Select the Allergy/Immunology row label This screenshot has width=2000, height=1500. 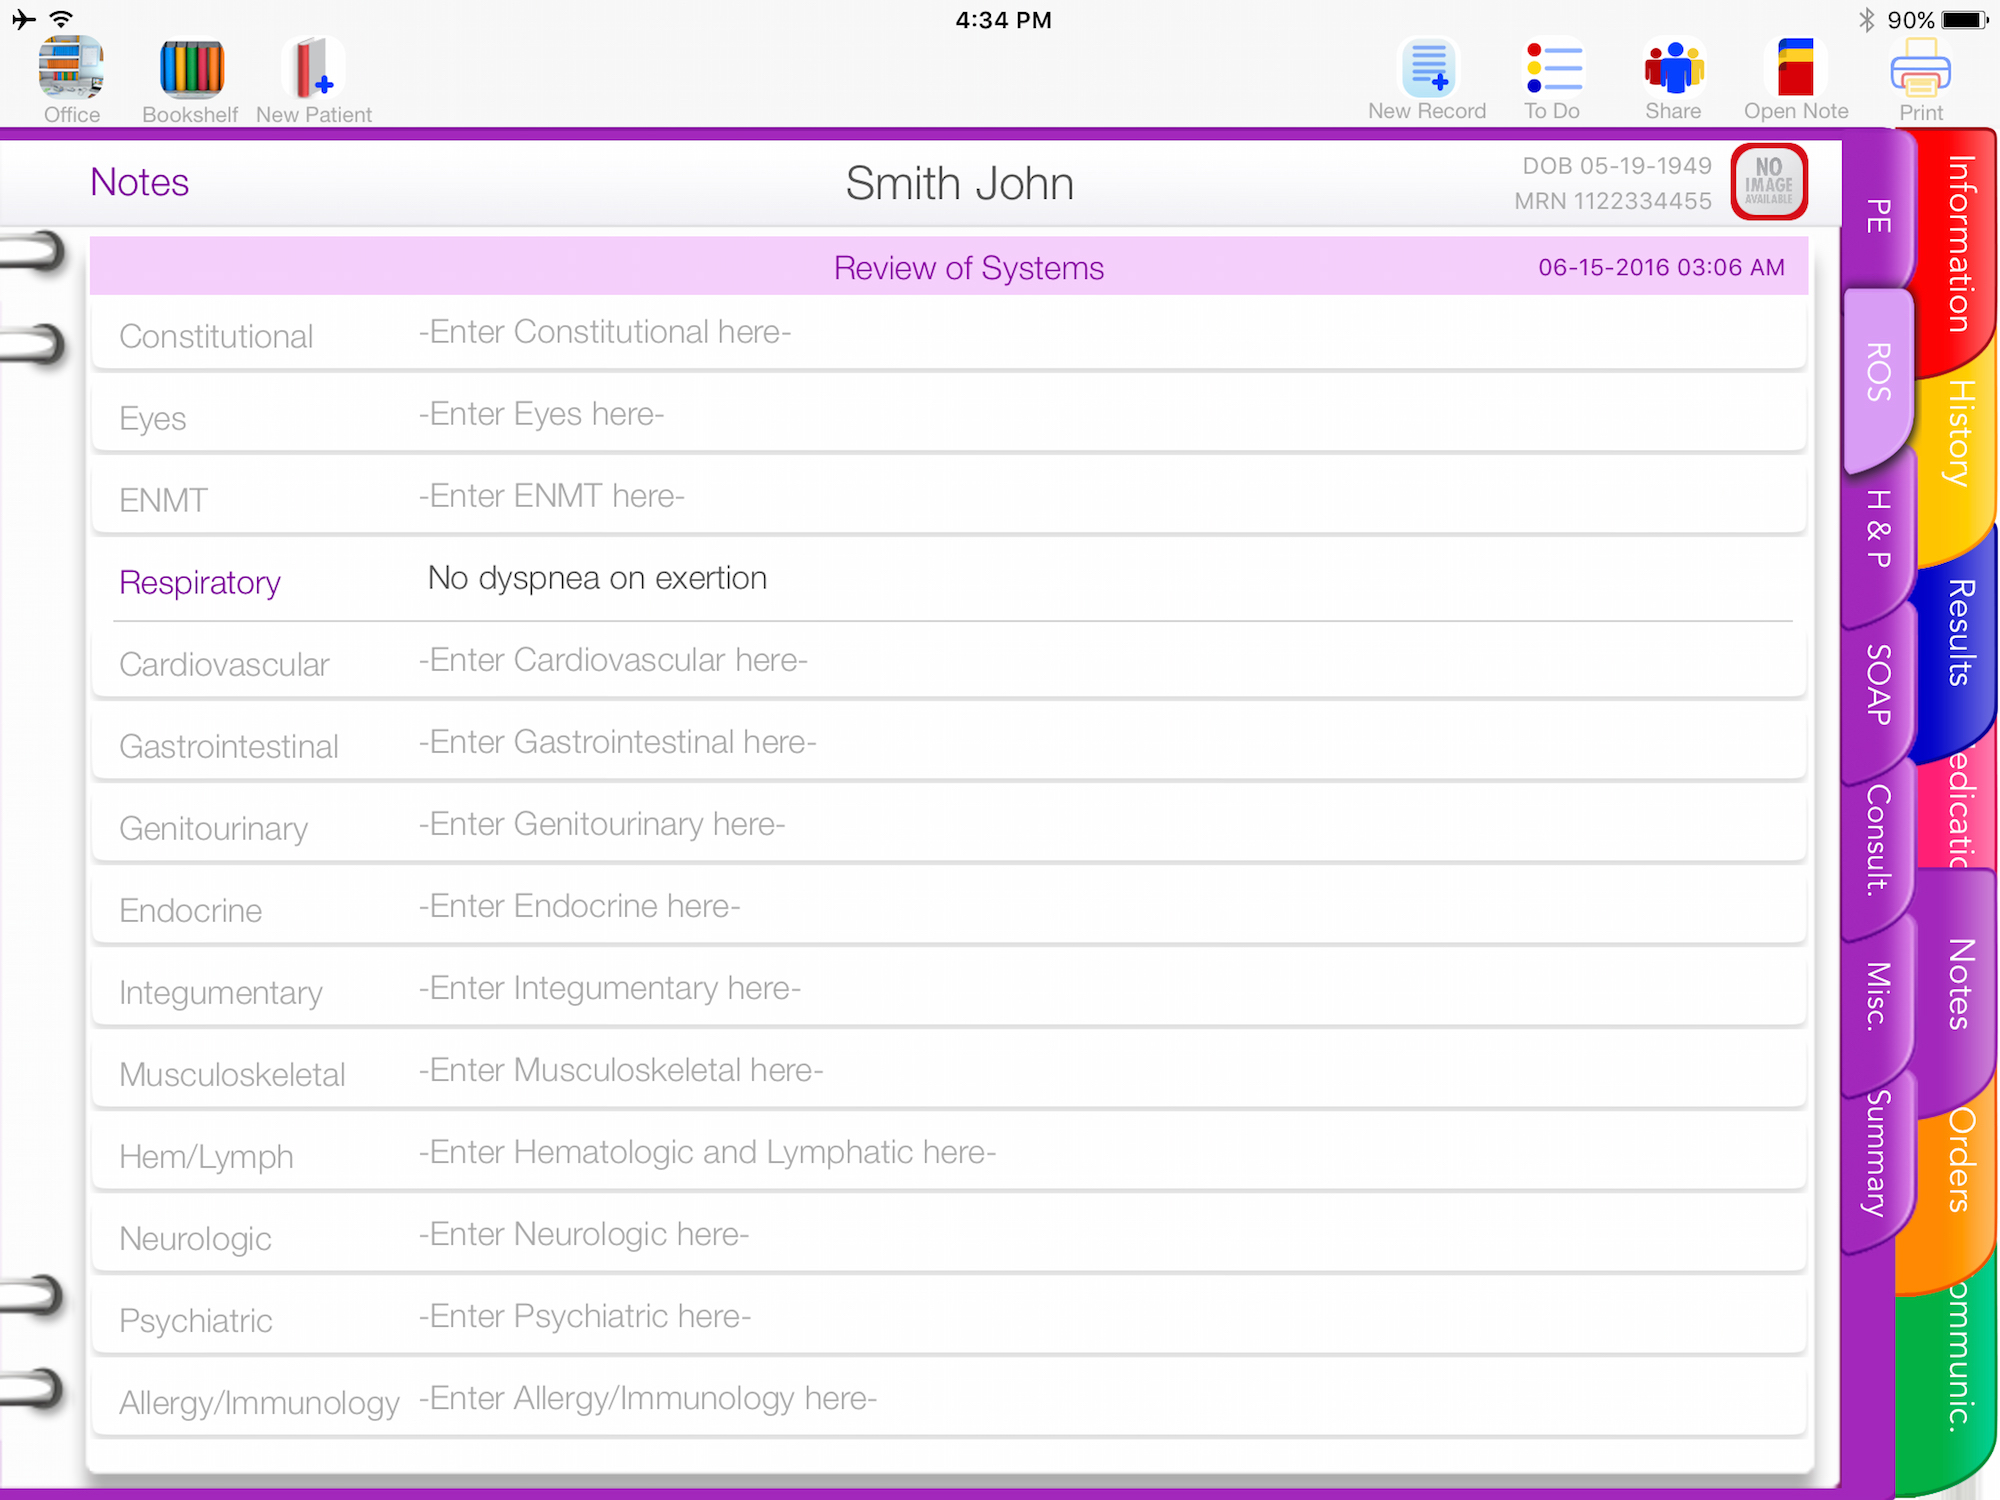[x=259, y=1402]
